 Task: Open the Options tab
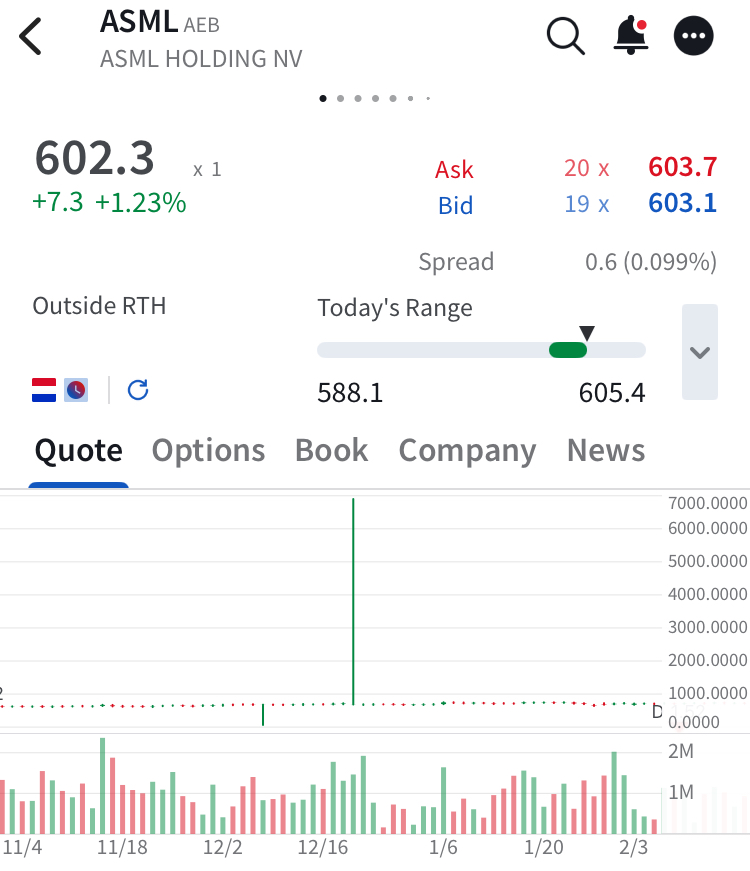pos(208,451)
